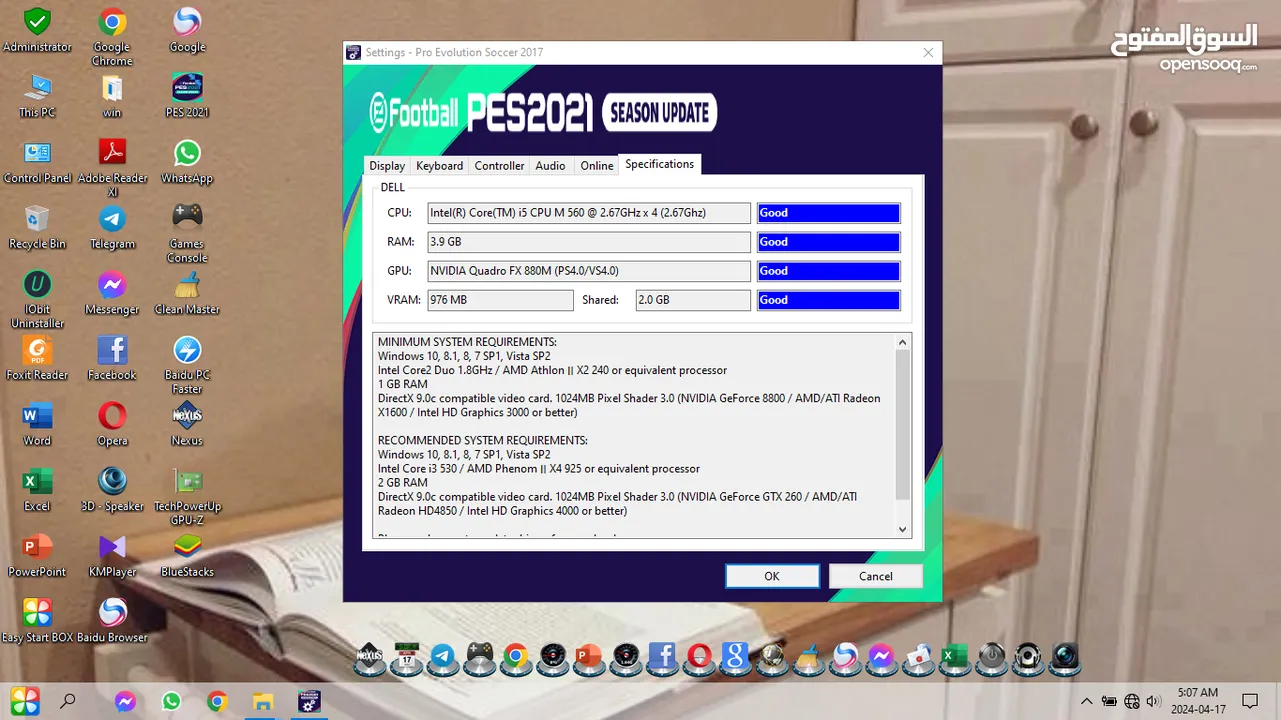Open the volume control in tray
This screenshot has width=1281, height=720.
1153,701
